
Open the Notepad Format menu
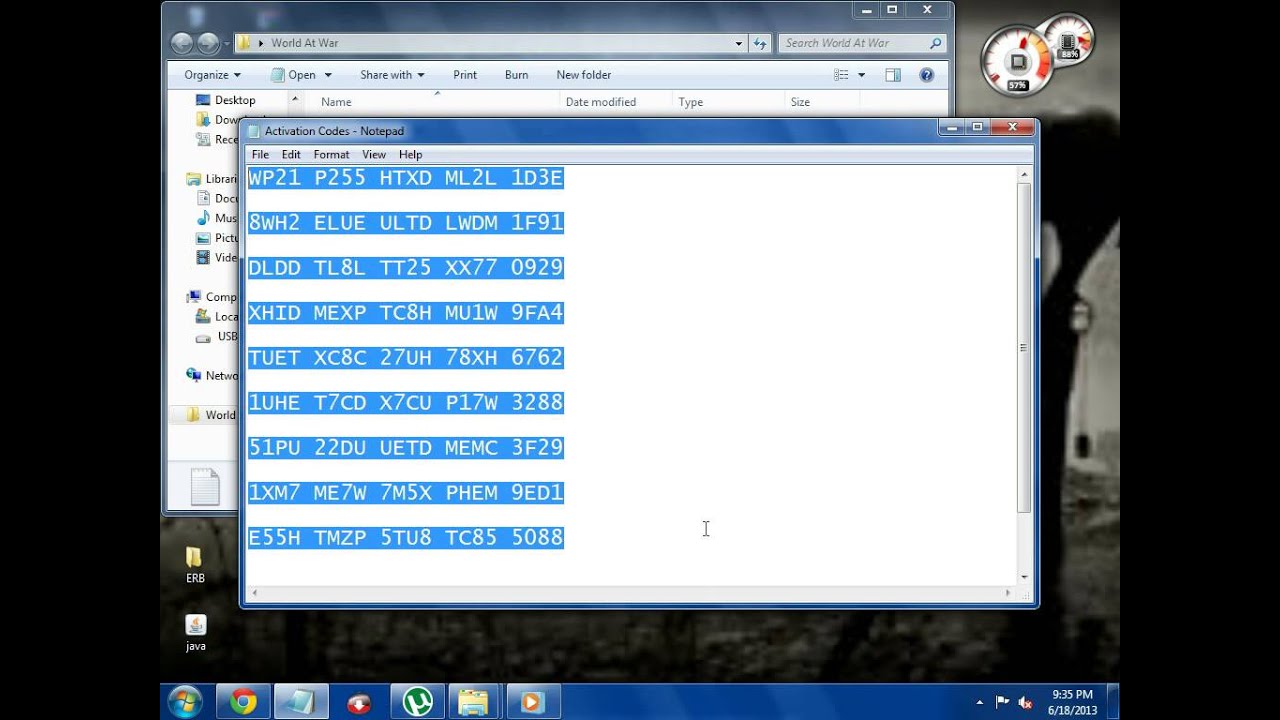pos(331,155)
